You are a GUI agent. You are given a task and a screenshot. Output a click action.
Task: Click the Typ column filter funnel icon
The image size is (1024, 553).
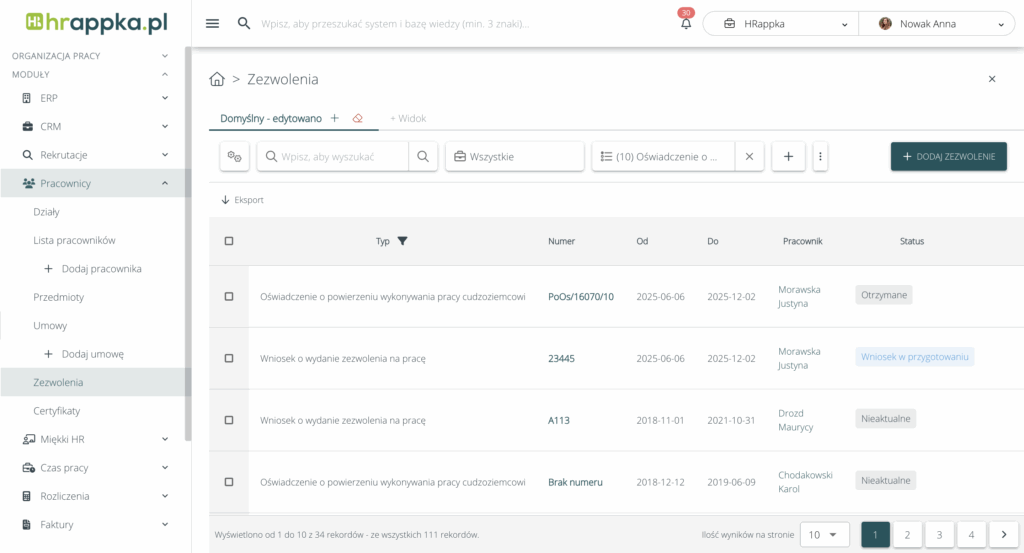point(402,241)
